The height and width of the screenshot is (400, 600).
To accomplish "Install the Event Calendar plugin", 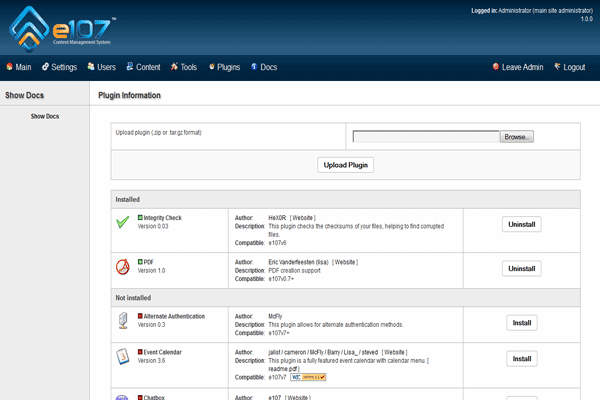I will [521, 358].
